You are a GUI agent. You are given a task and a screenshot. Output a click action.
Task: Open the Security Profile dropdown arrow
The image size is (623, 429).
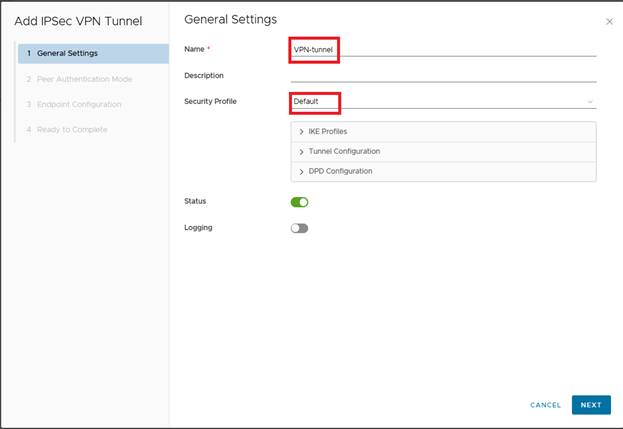coord(590,102)
